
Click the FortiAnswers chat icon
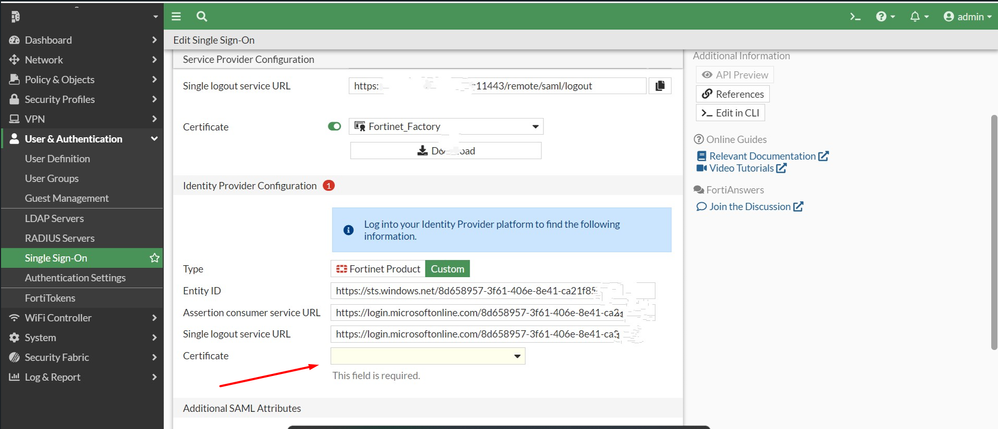[x=698, y=190]
